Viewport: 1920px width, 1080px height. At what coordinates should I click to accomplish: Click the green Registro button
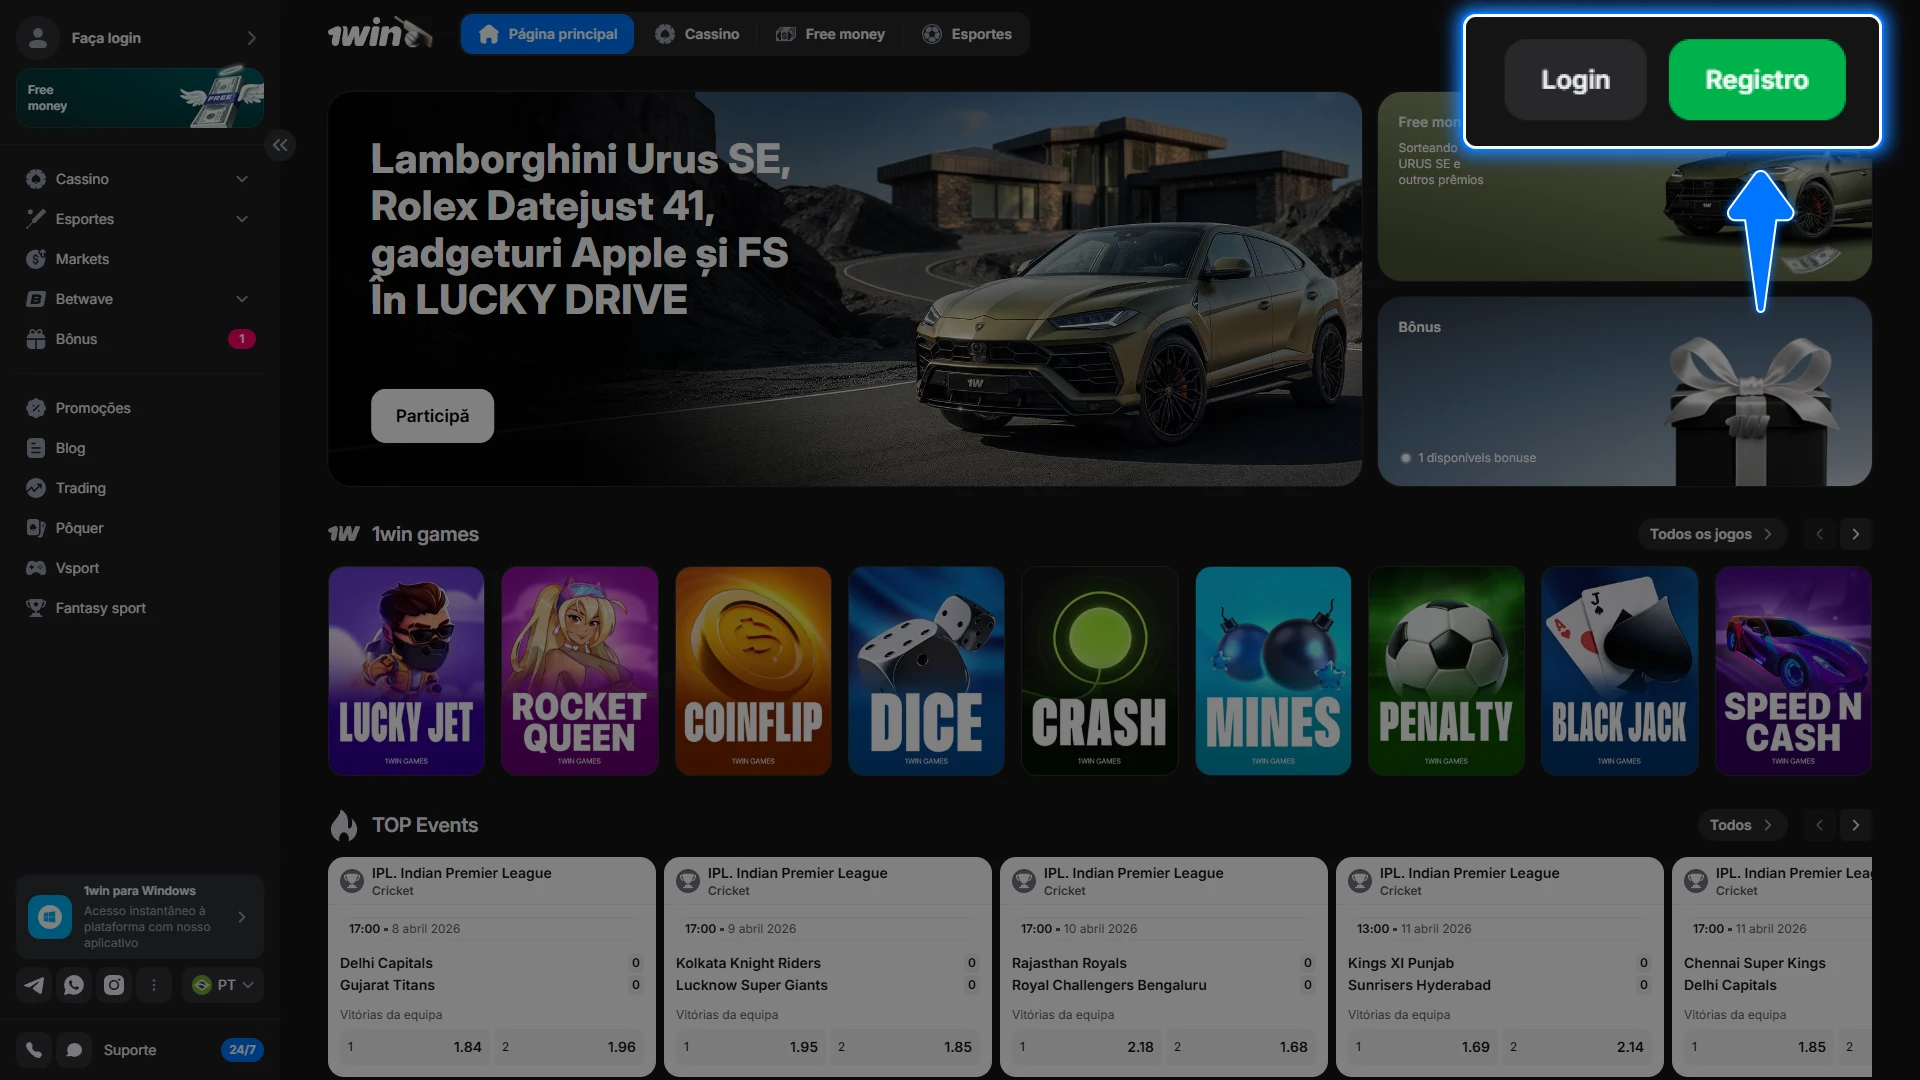pos(1757,80)
